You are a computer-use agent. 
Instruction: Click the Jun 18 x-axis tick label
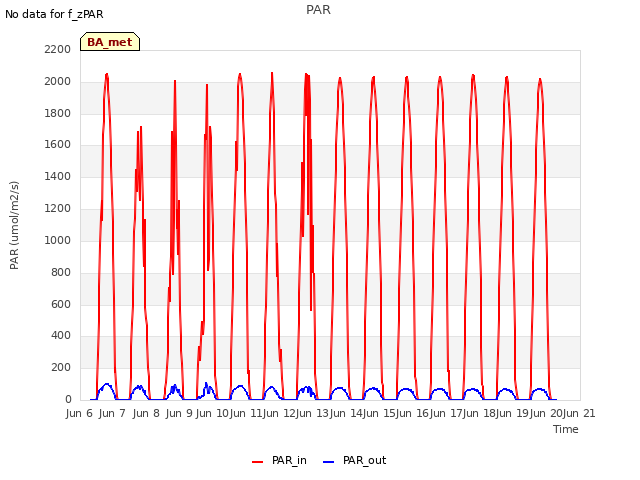(479, 413)
